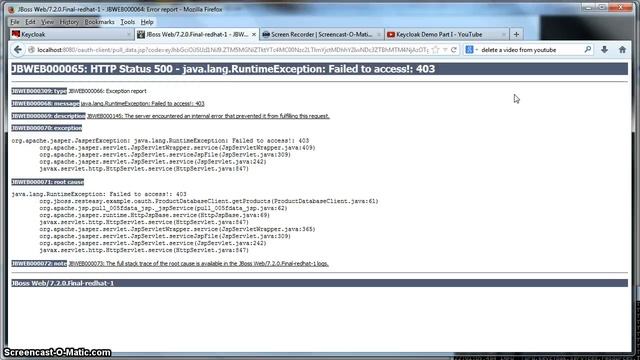640x360 pixels.
Task: Click the 'JBoss Web/7.2.0.Final-redhat-1' footer text
Action: [63, 283]
